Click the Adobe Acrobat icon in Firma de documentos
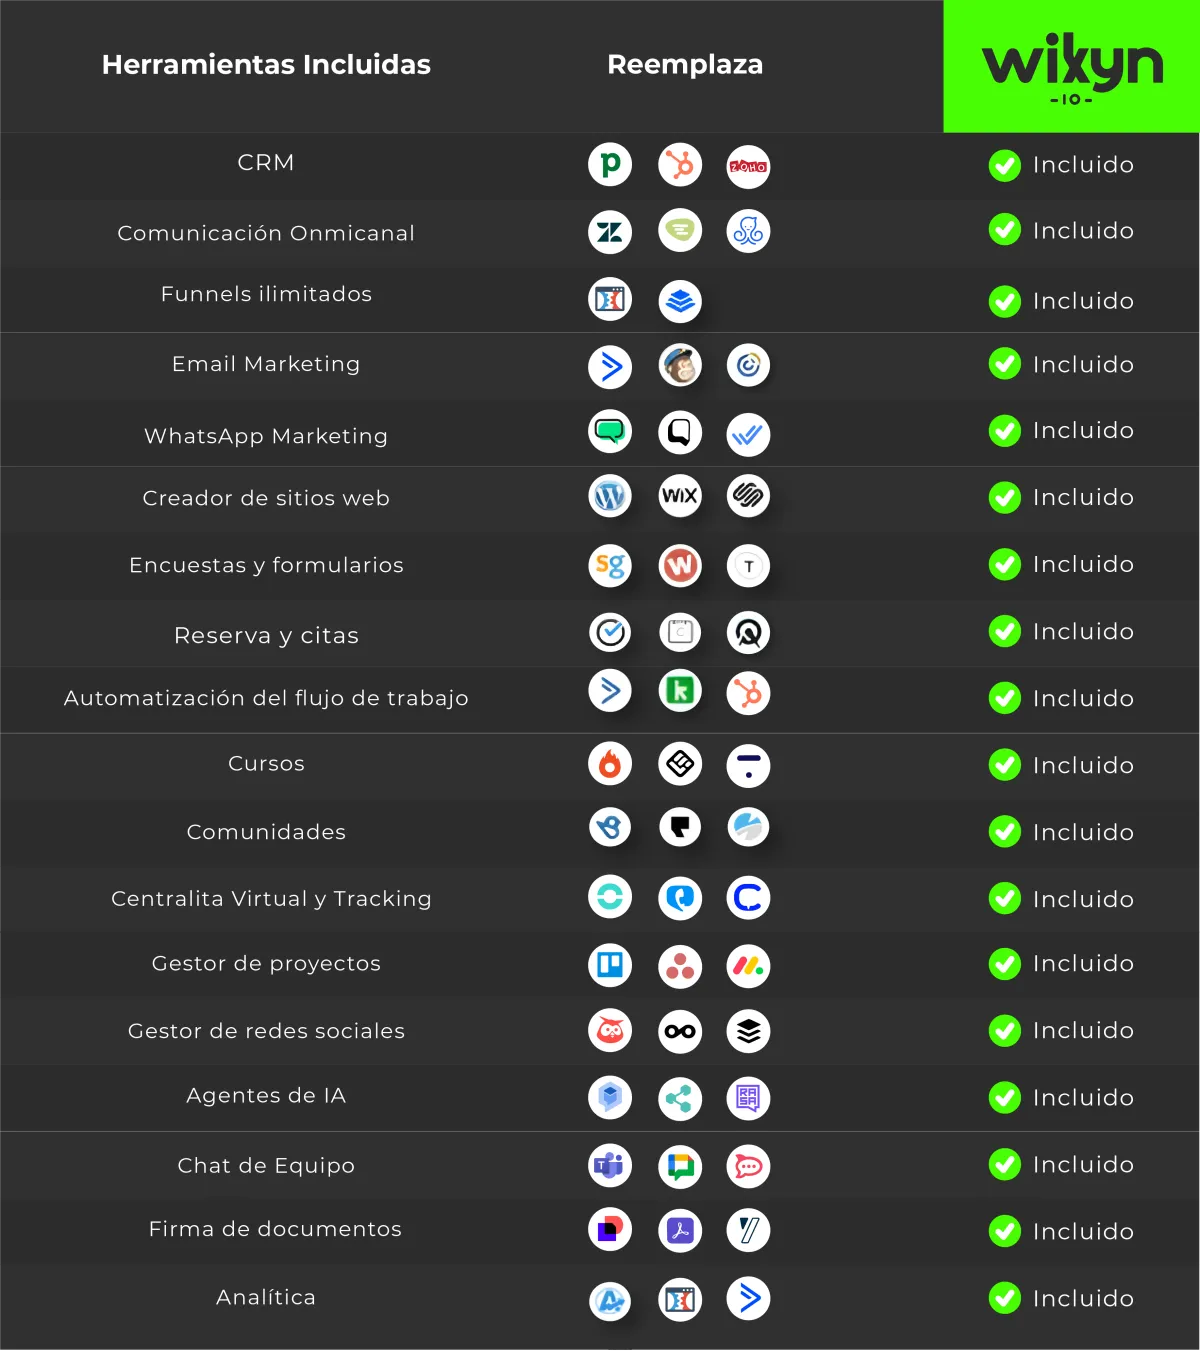The width and height of the screenshot is (1200, 1358). tap(680, 1231)
